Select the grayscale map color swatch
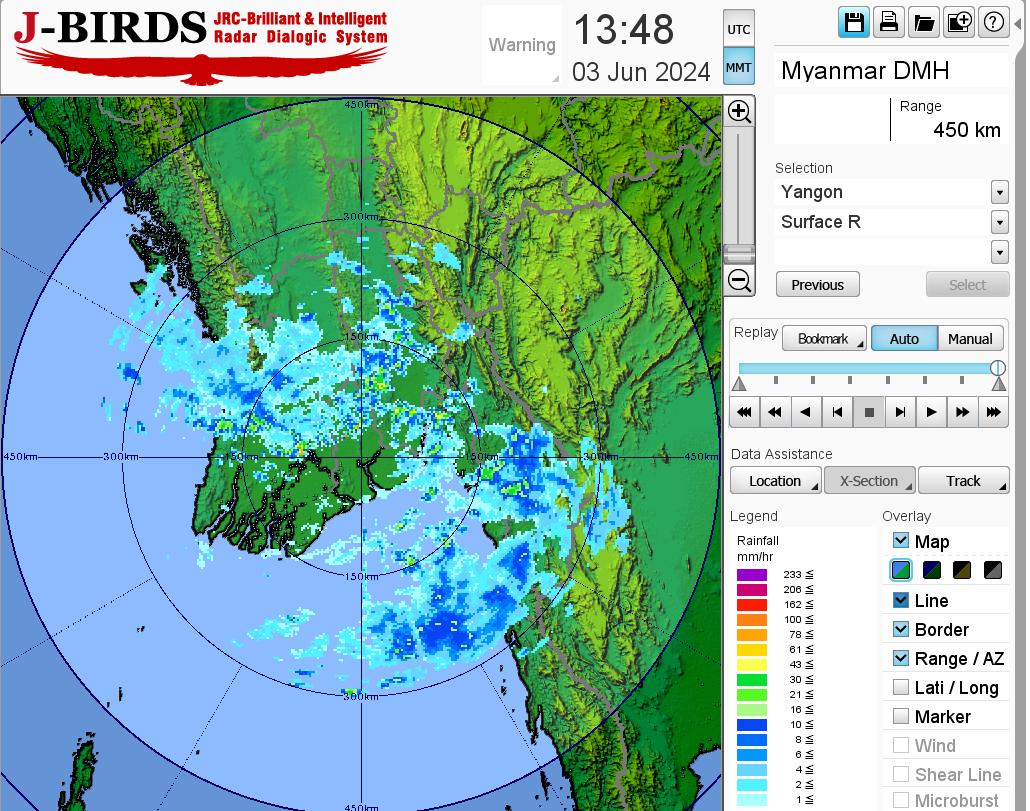 [993, 571]
